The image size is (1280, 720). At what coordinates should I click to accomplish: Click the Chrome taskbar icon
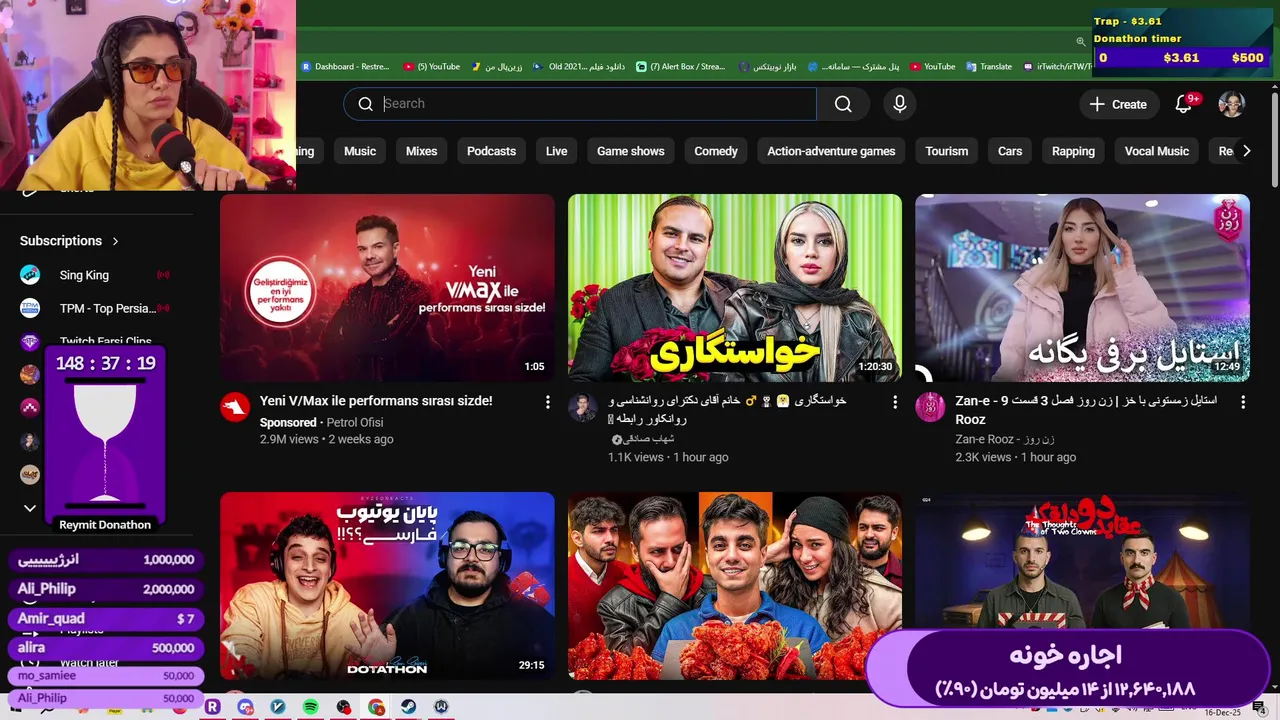tap(375, 707)
